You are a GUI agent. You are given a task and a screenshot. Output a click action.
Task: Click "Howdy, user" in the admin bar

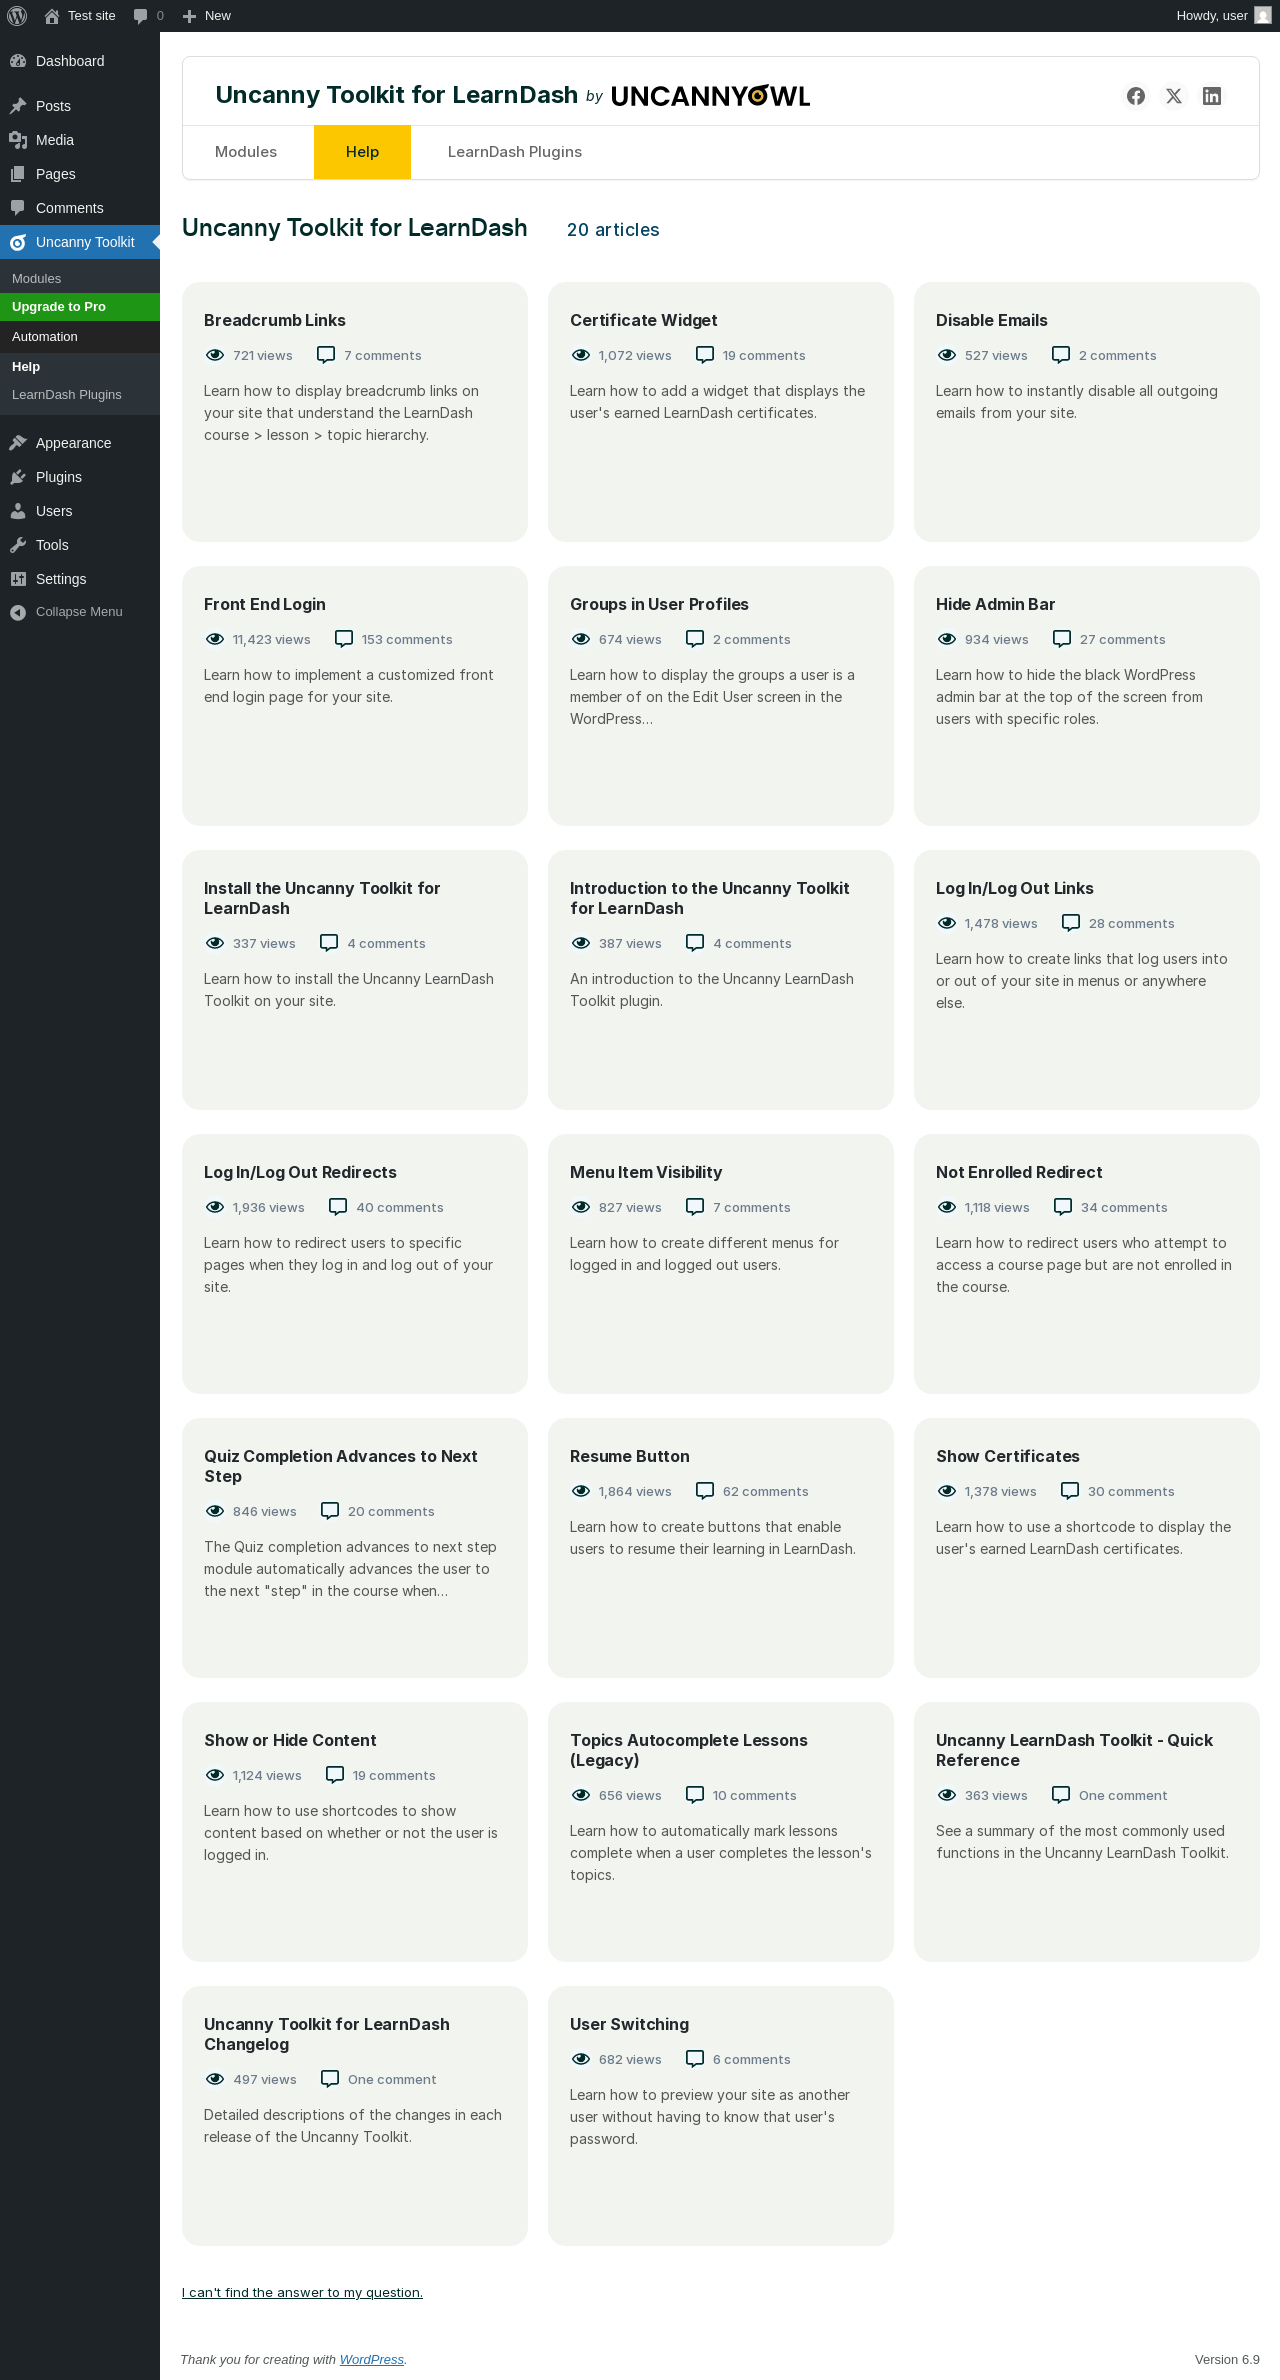[1212, 16]
